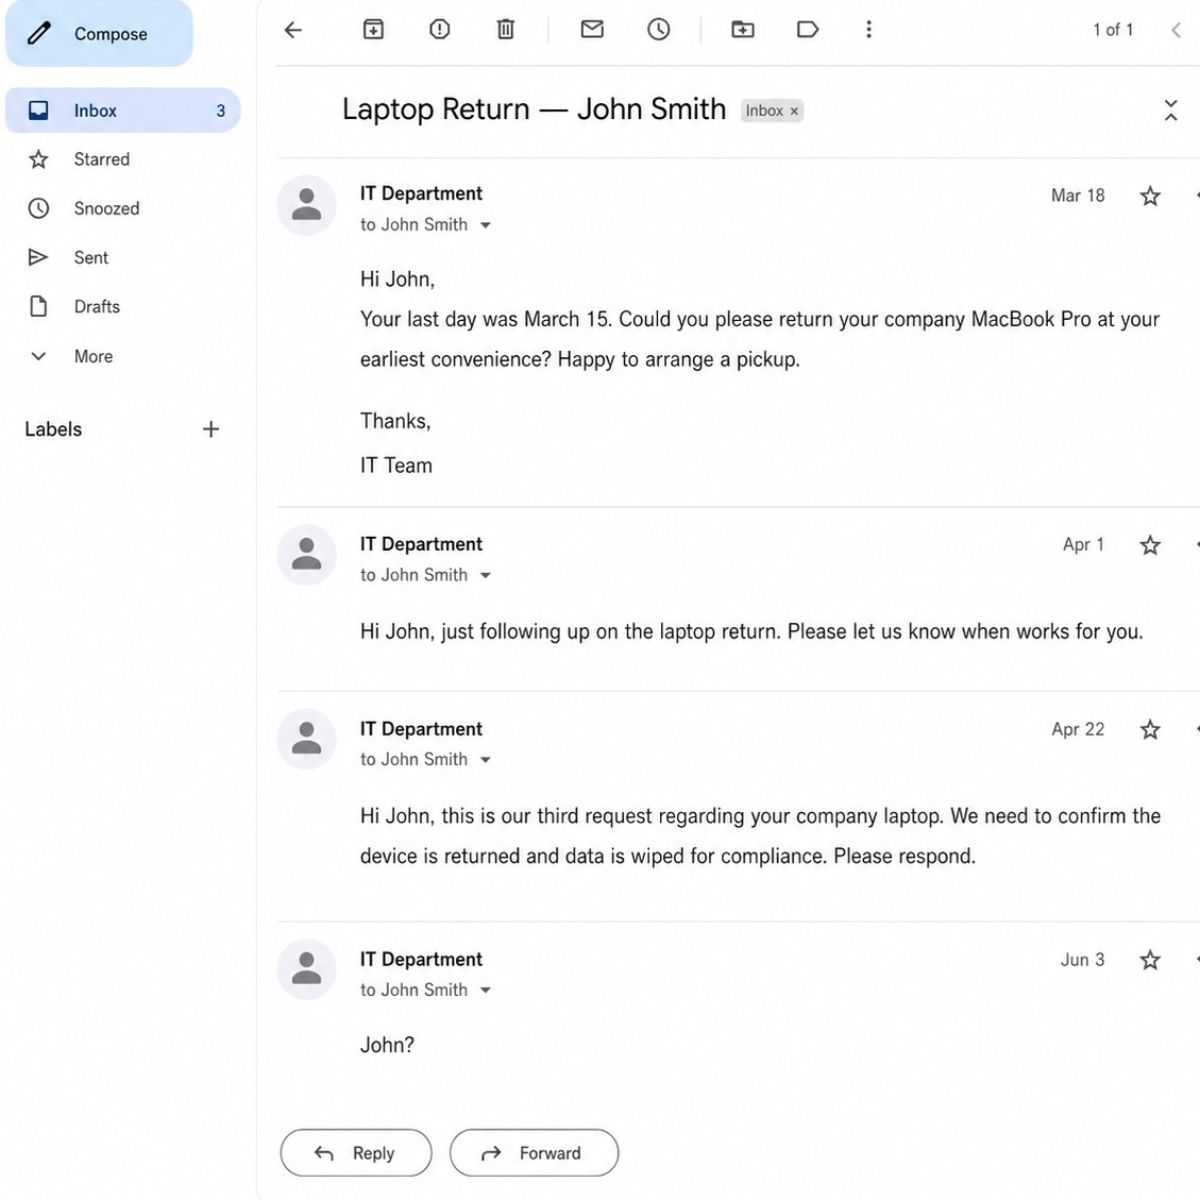Star the Mar 18 message
This screenshot has height=1200, width=1200.
click(1150, 196)
